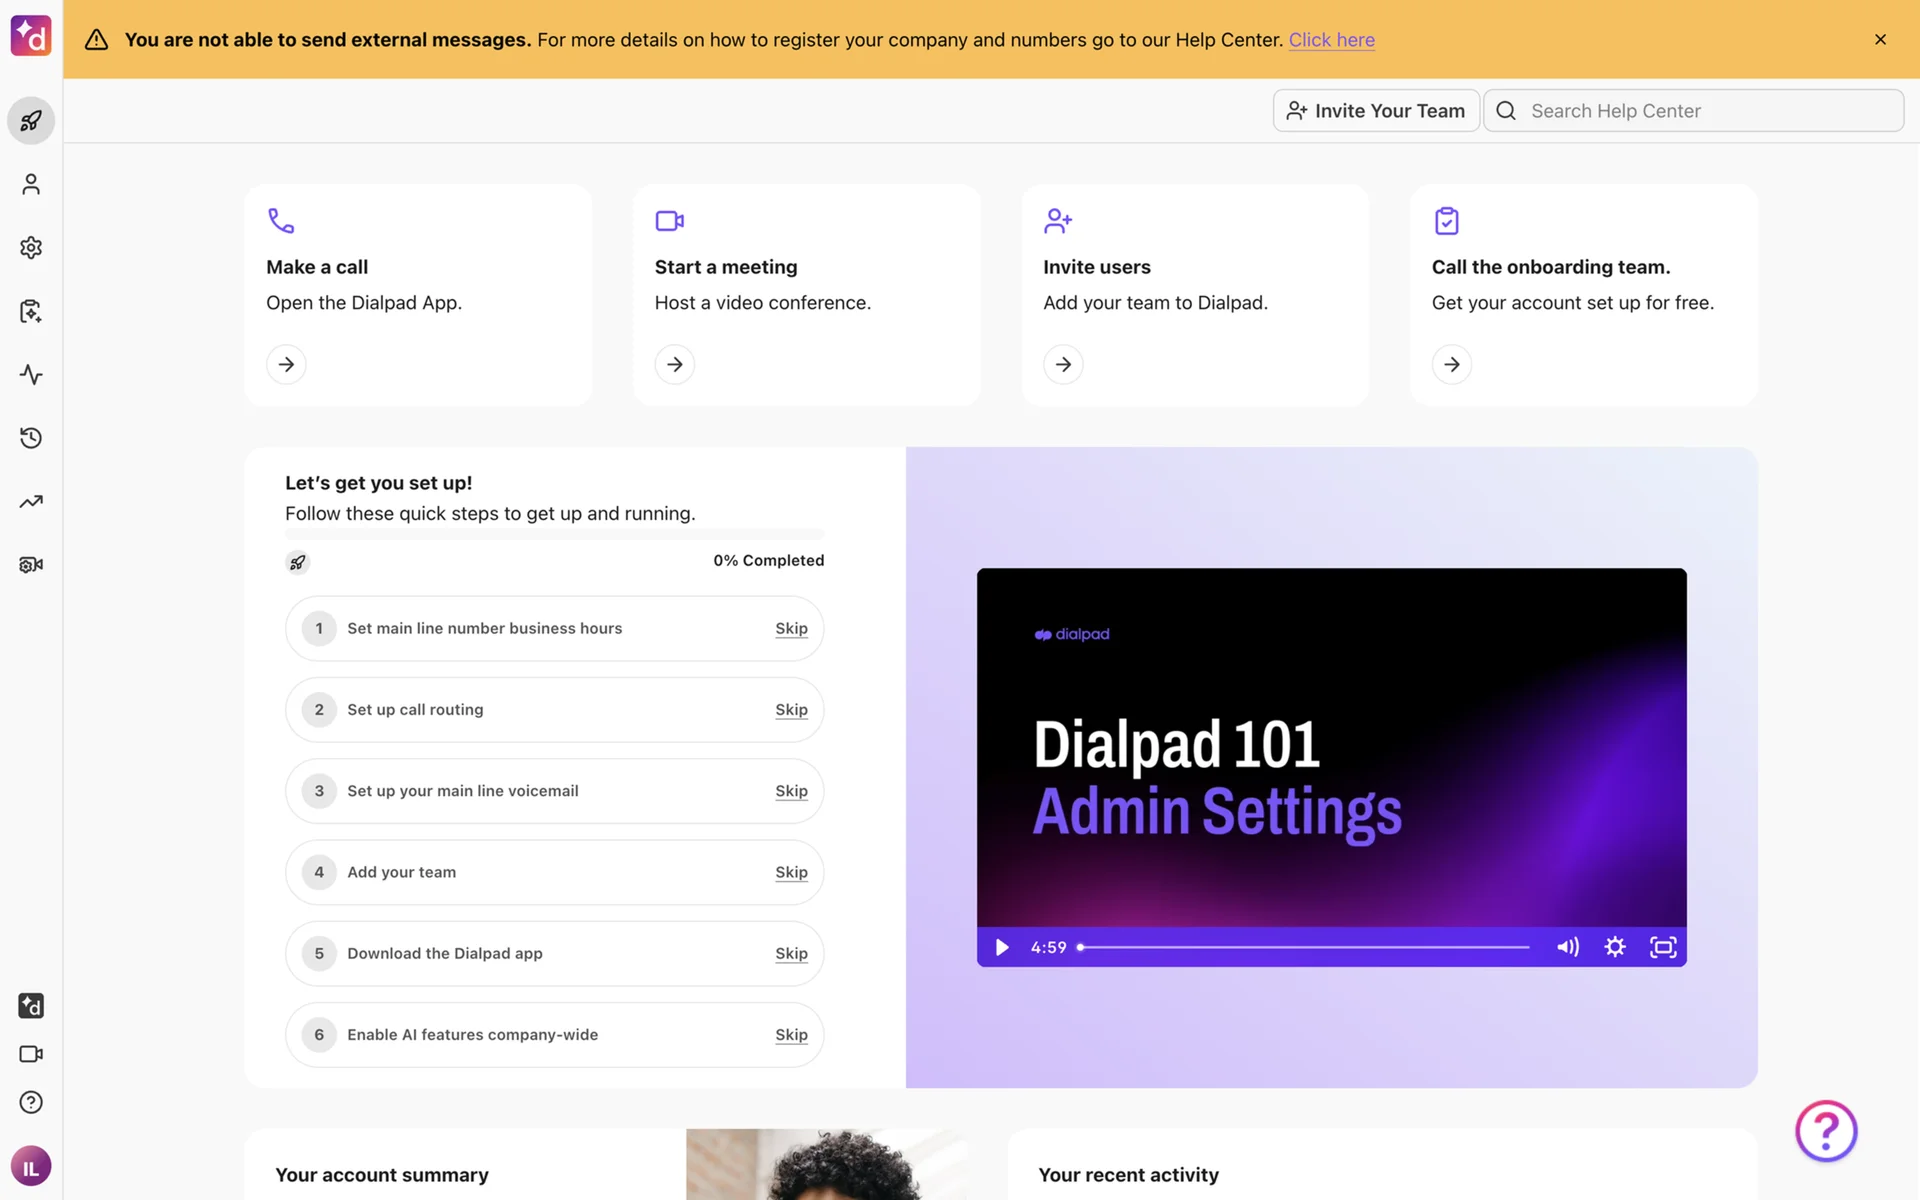The image size is (1920, 1200).
Task: Open video quality settings gear
Action: pos(1614,947)
